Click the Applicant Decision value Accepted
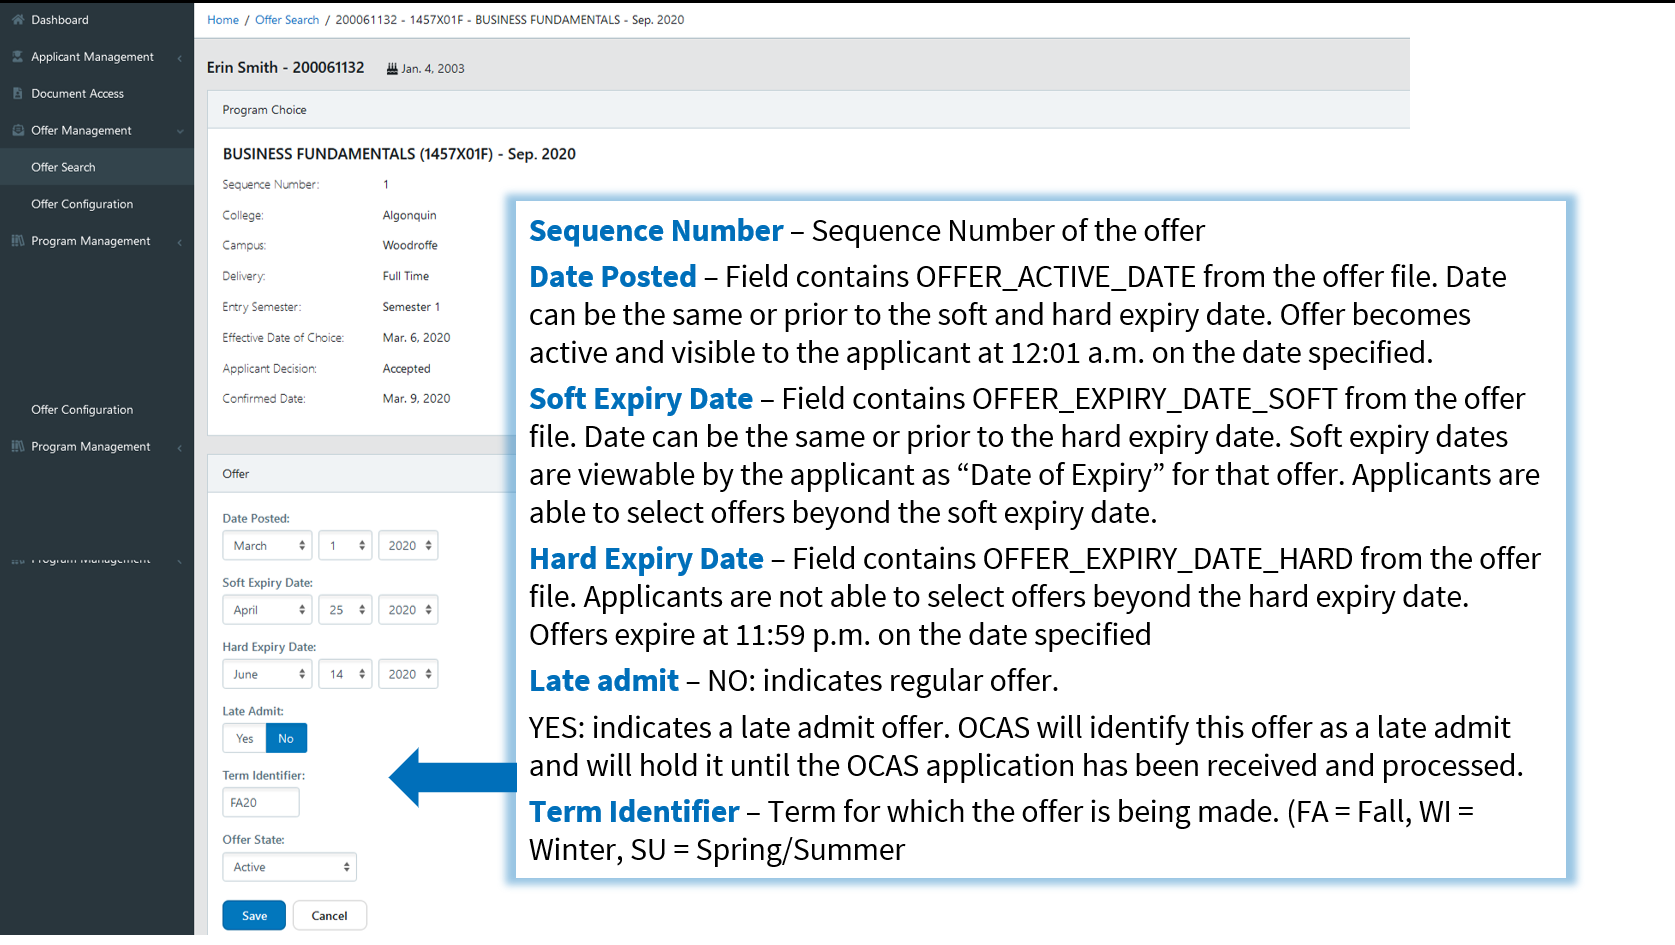1675x945 pixels. [406, 369]
